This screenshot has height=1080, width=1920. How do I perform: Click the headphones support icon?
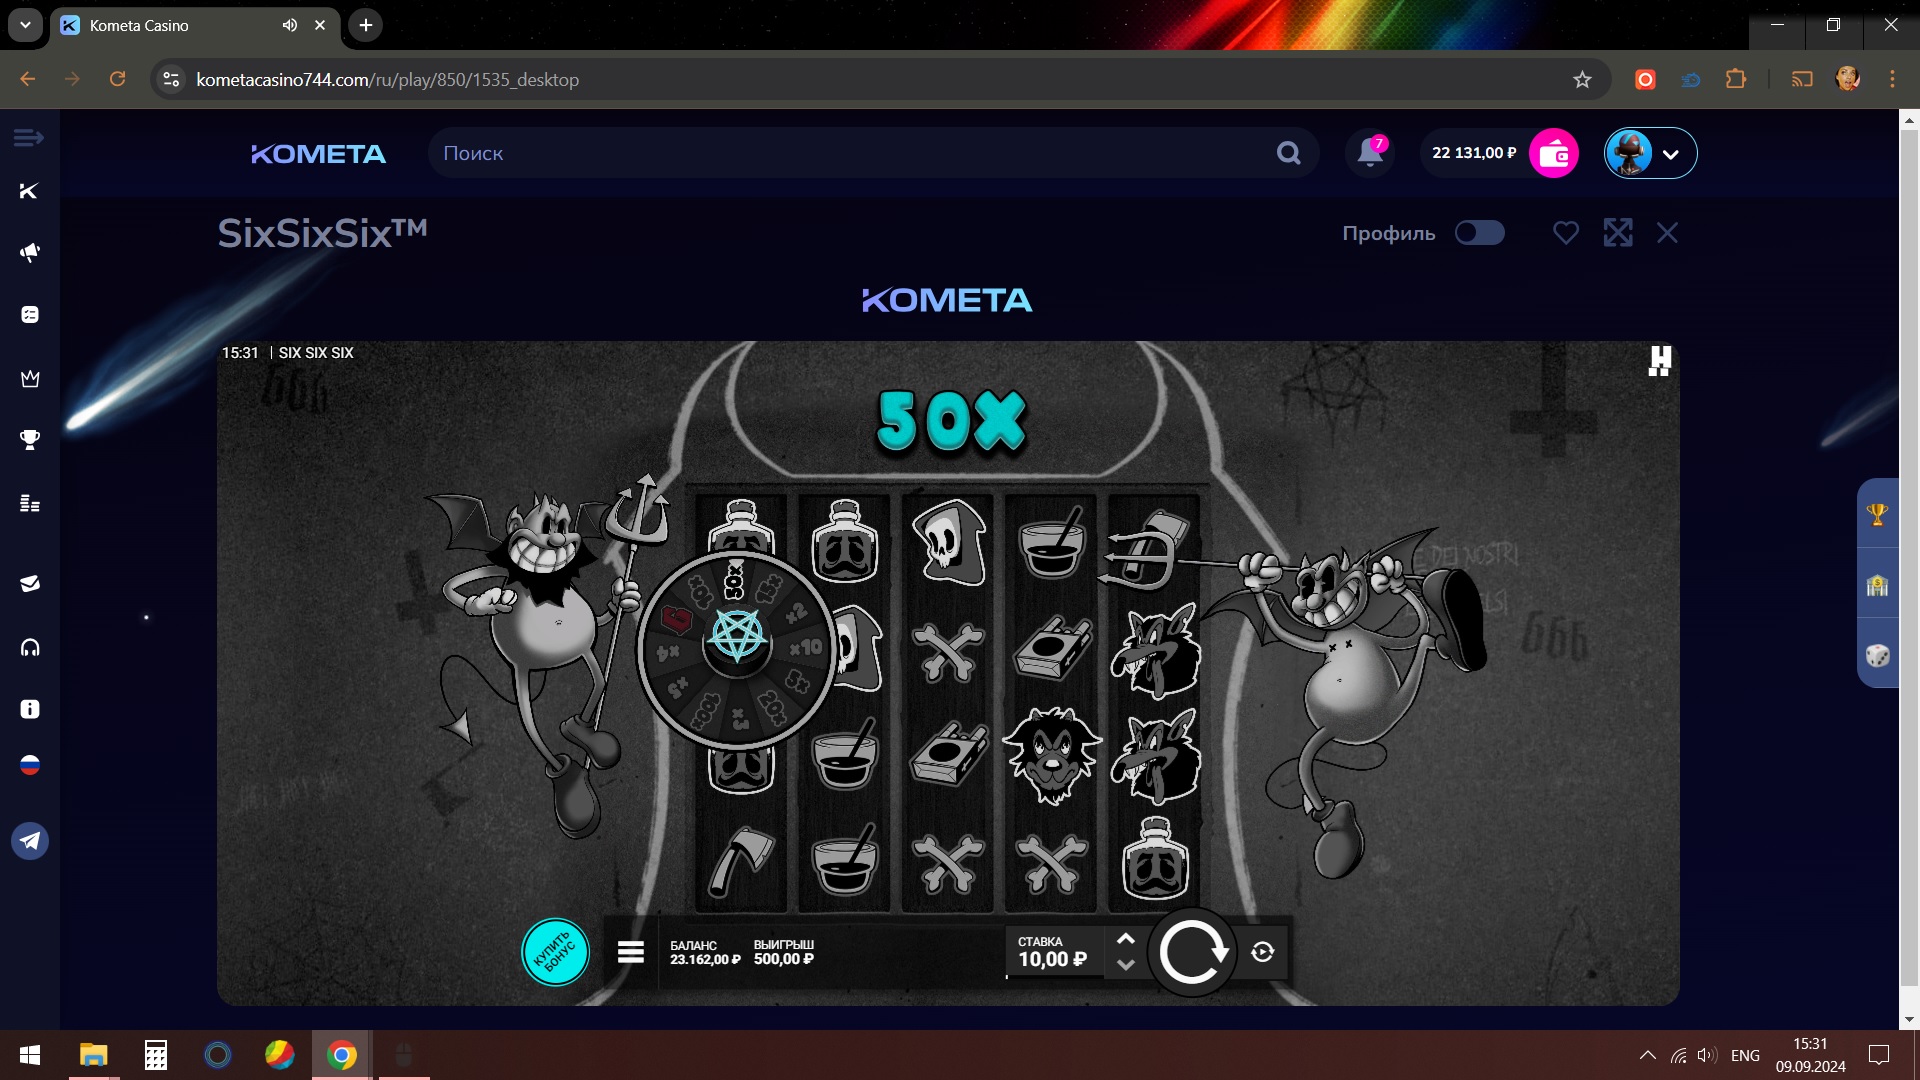tap(30, 648)
